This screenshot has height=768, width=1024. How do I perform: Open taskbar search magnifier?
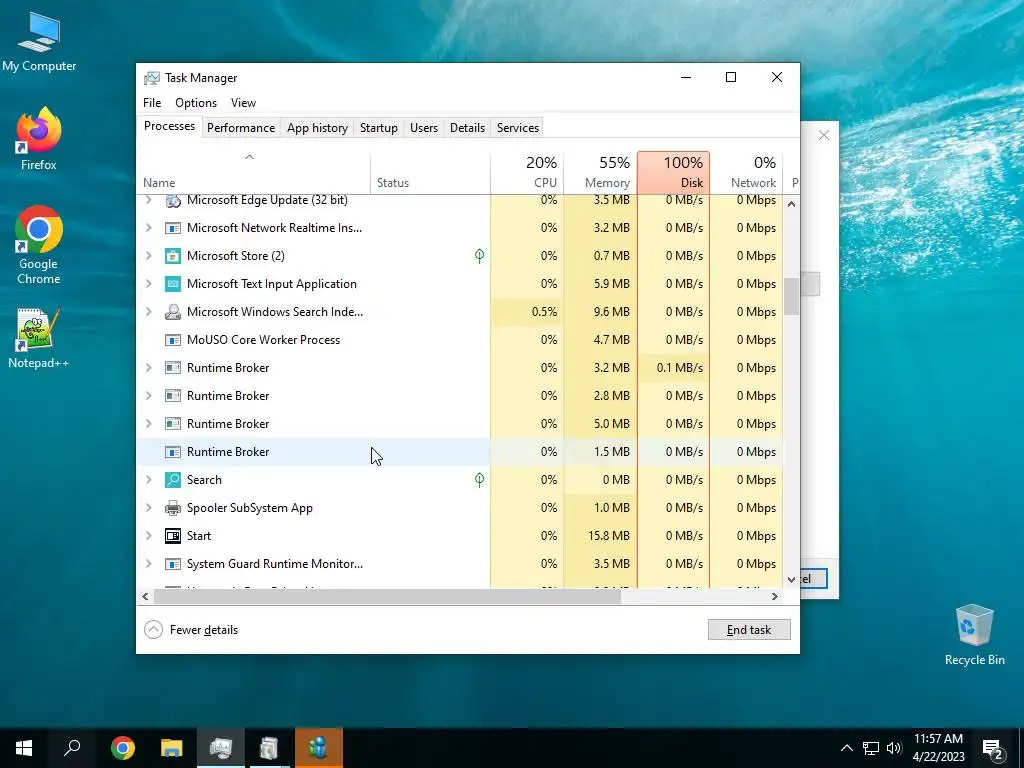[72, 748]
